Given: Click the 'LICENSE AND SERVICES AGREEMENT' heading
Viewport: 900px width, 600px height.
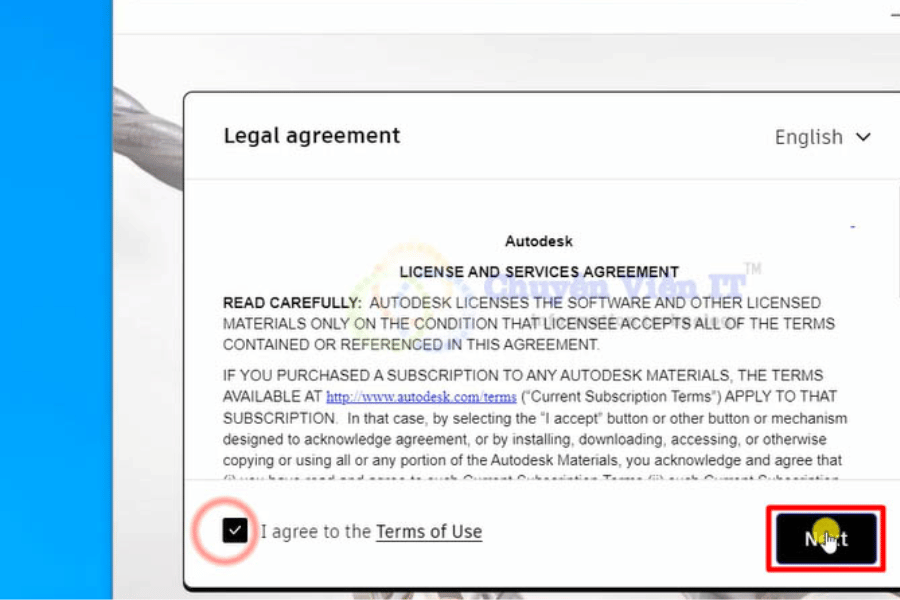Looking at the screenshot, I should pos(539,272).
